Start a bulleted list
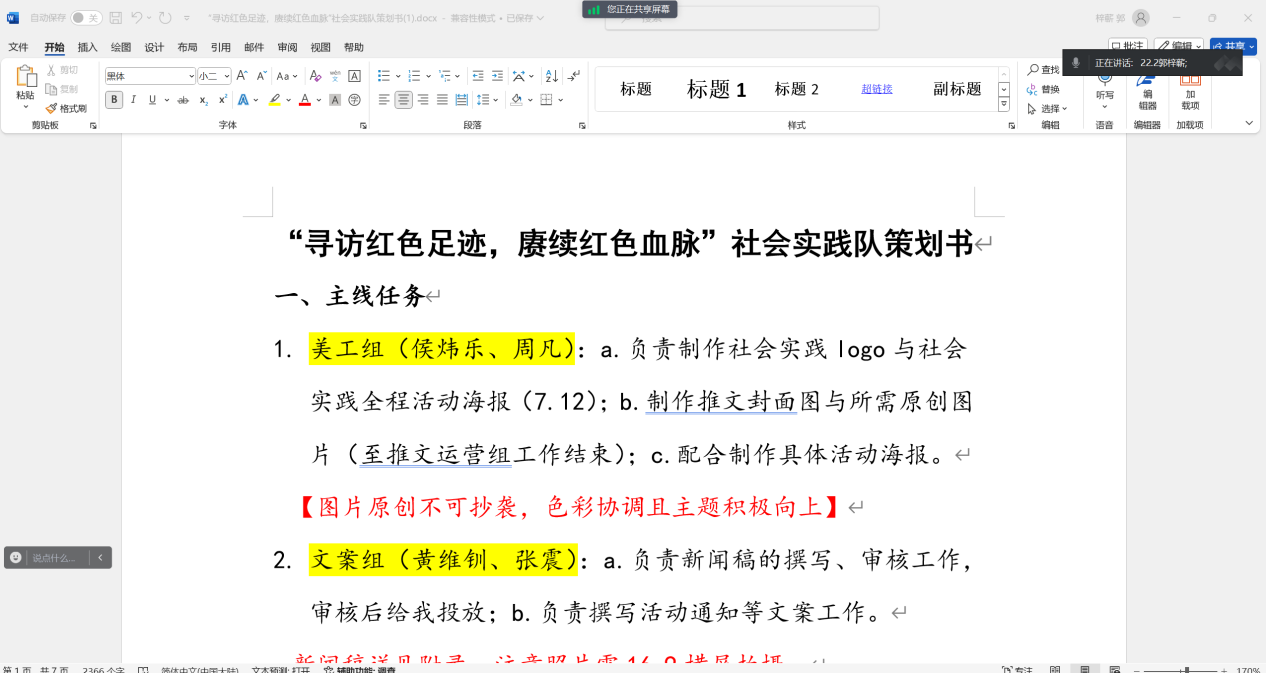This screenshot has height=673, width=1266. coord(384,76)
